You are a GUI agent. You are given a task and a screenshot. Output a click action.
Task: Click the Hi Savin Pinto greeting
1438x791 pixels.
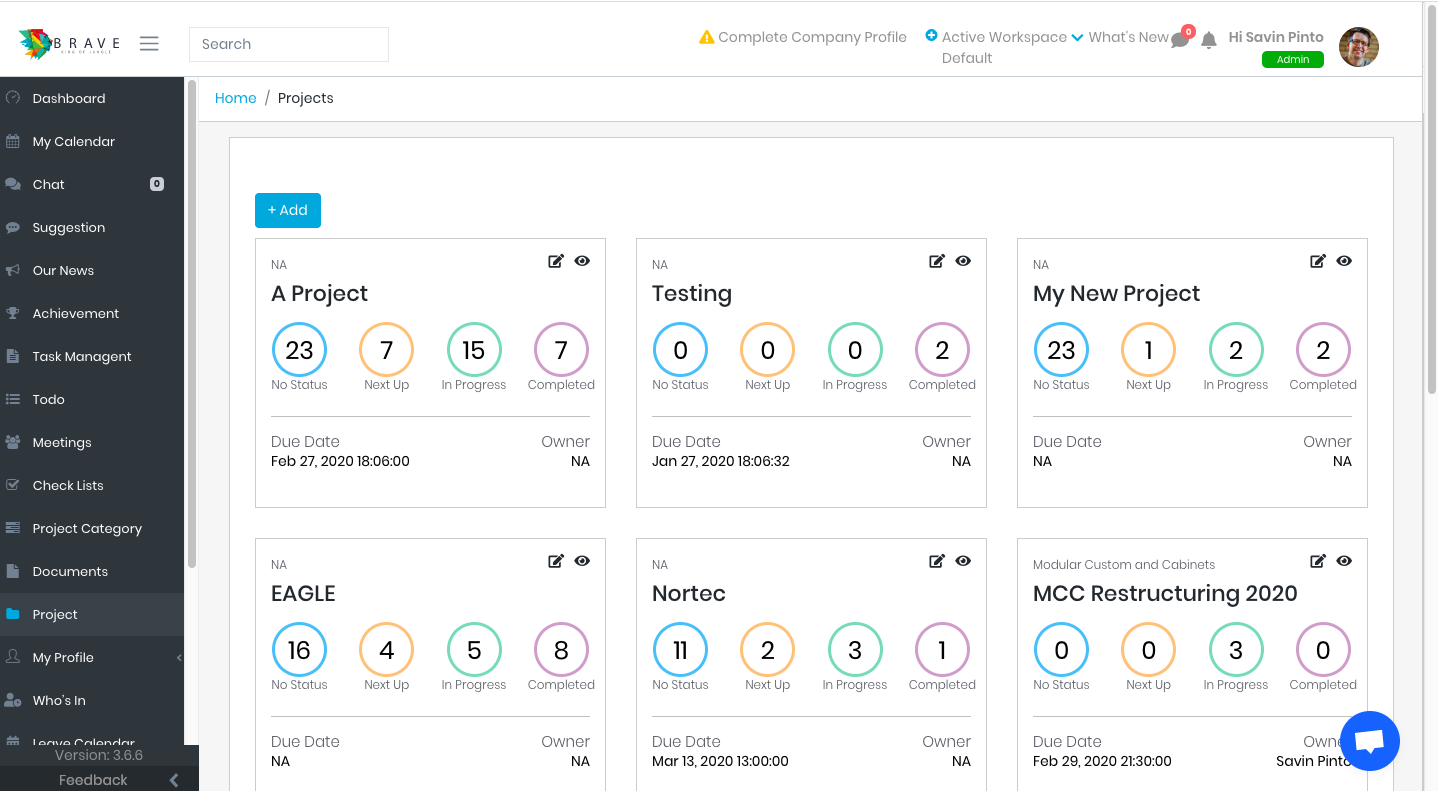pyautogui.click(x=1276, y=37)
